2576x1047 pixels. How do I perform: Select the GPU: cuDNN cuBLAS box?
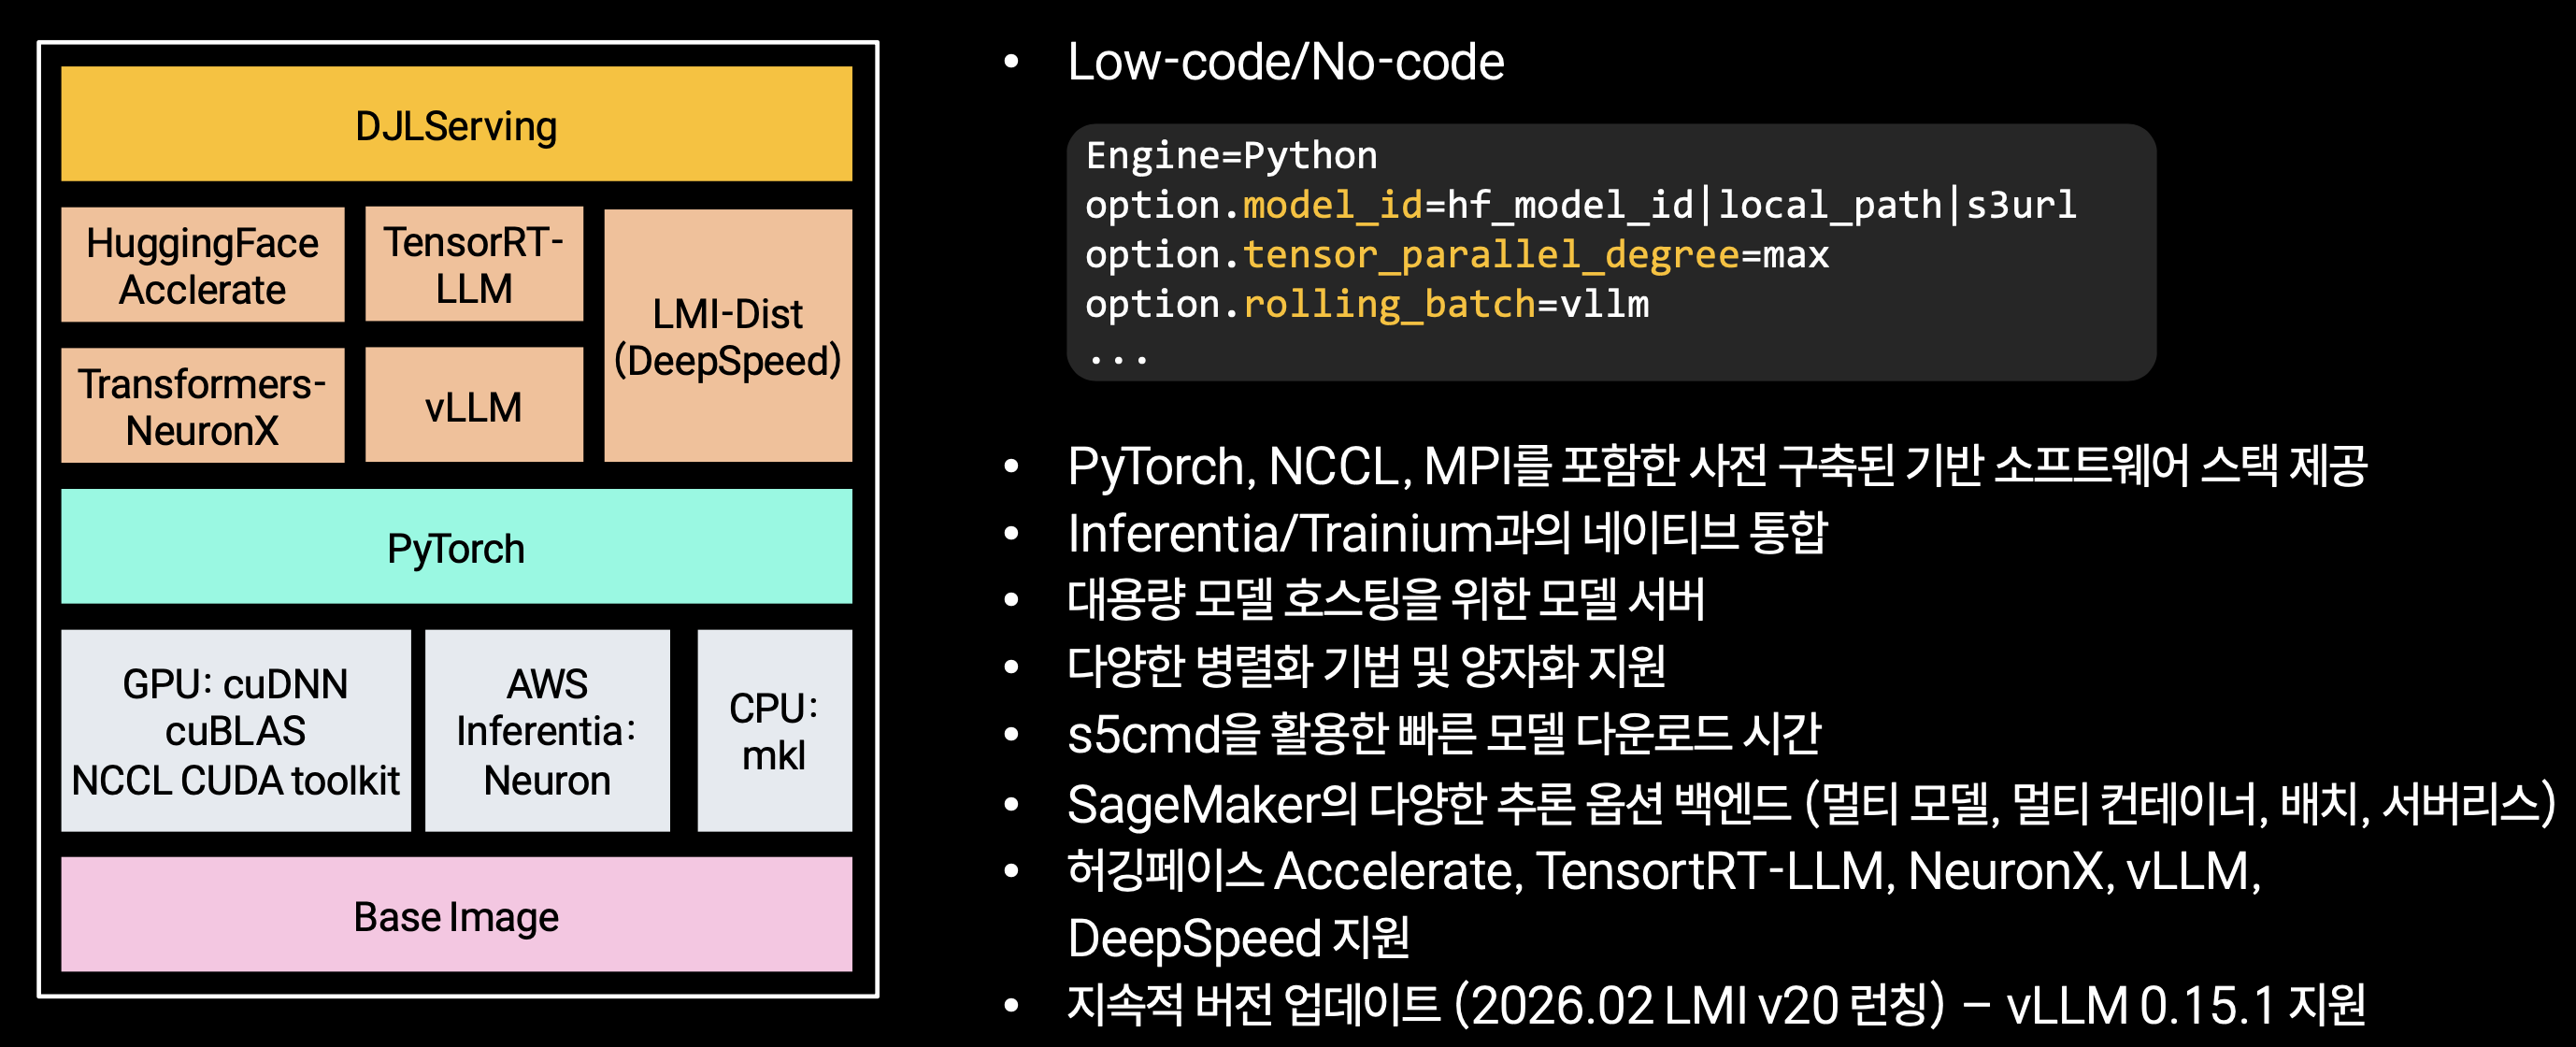pyautogui.click(x=236, y=731)
